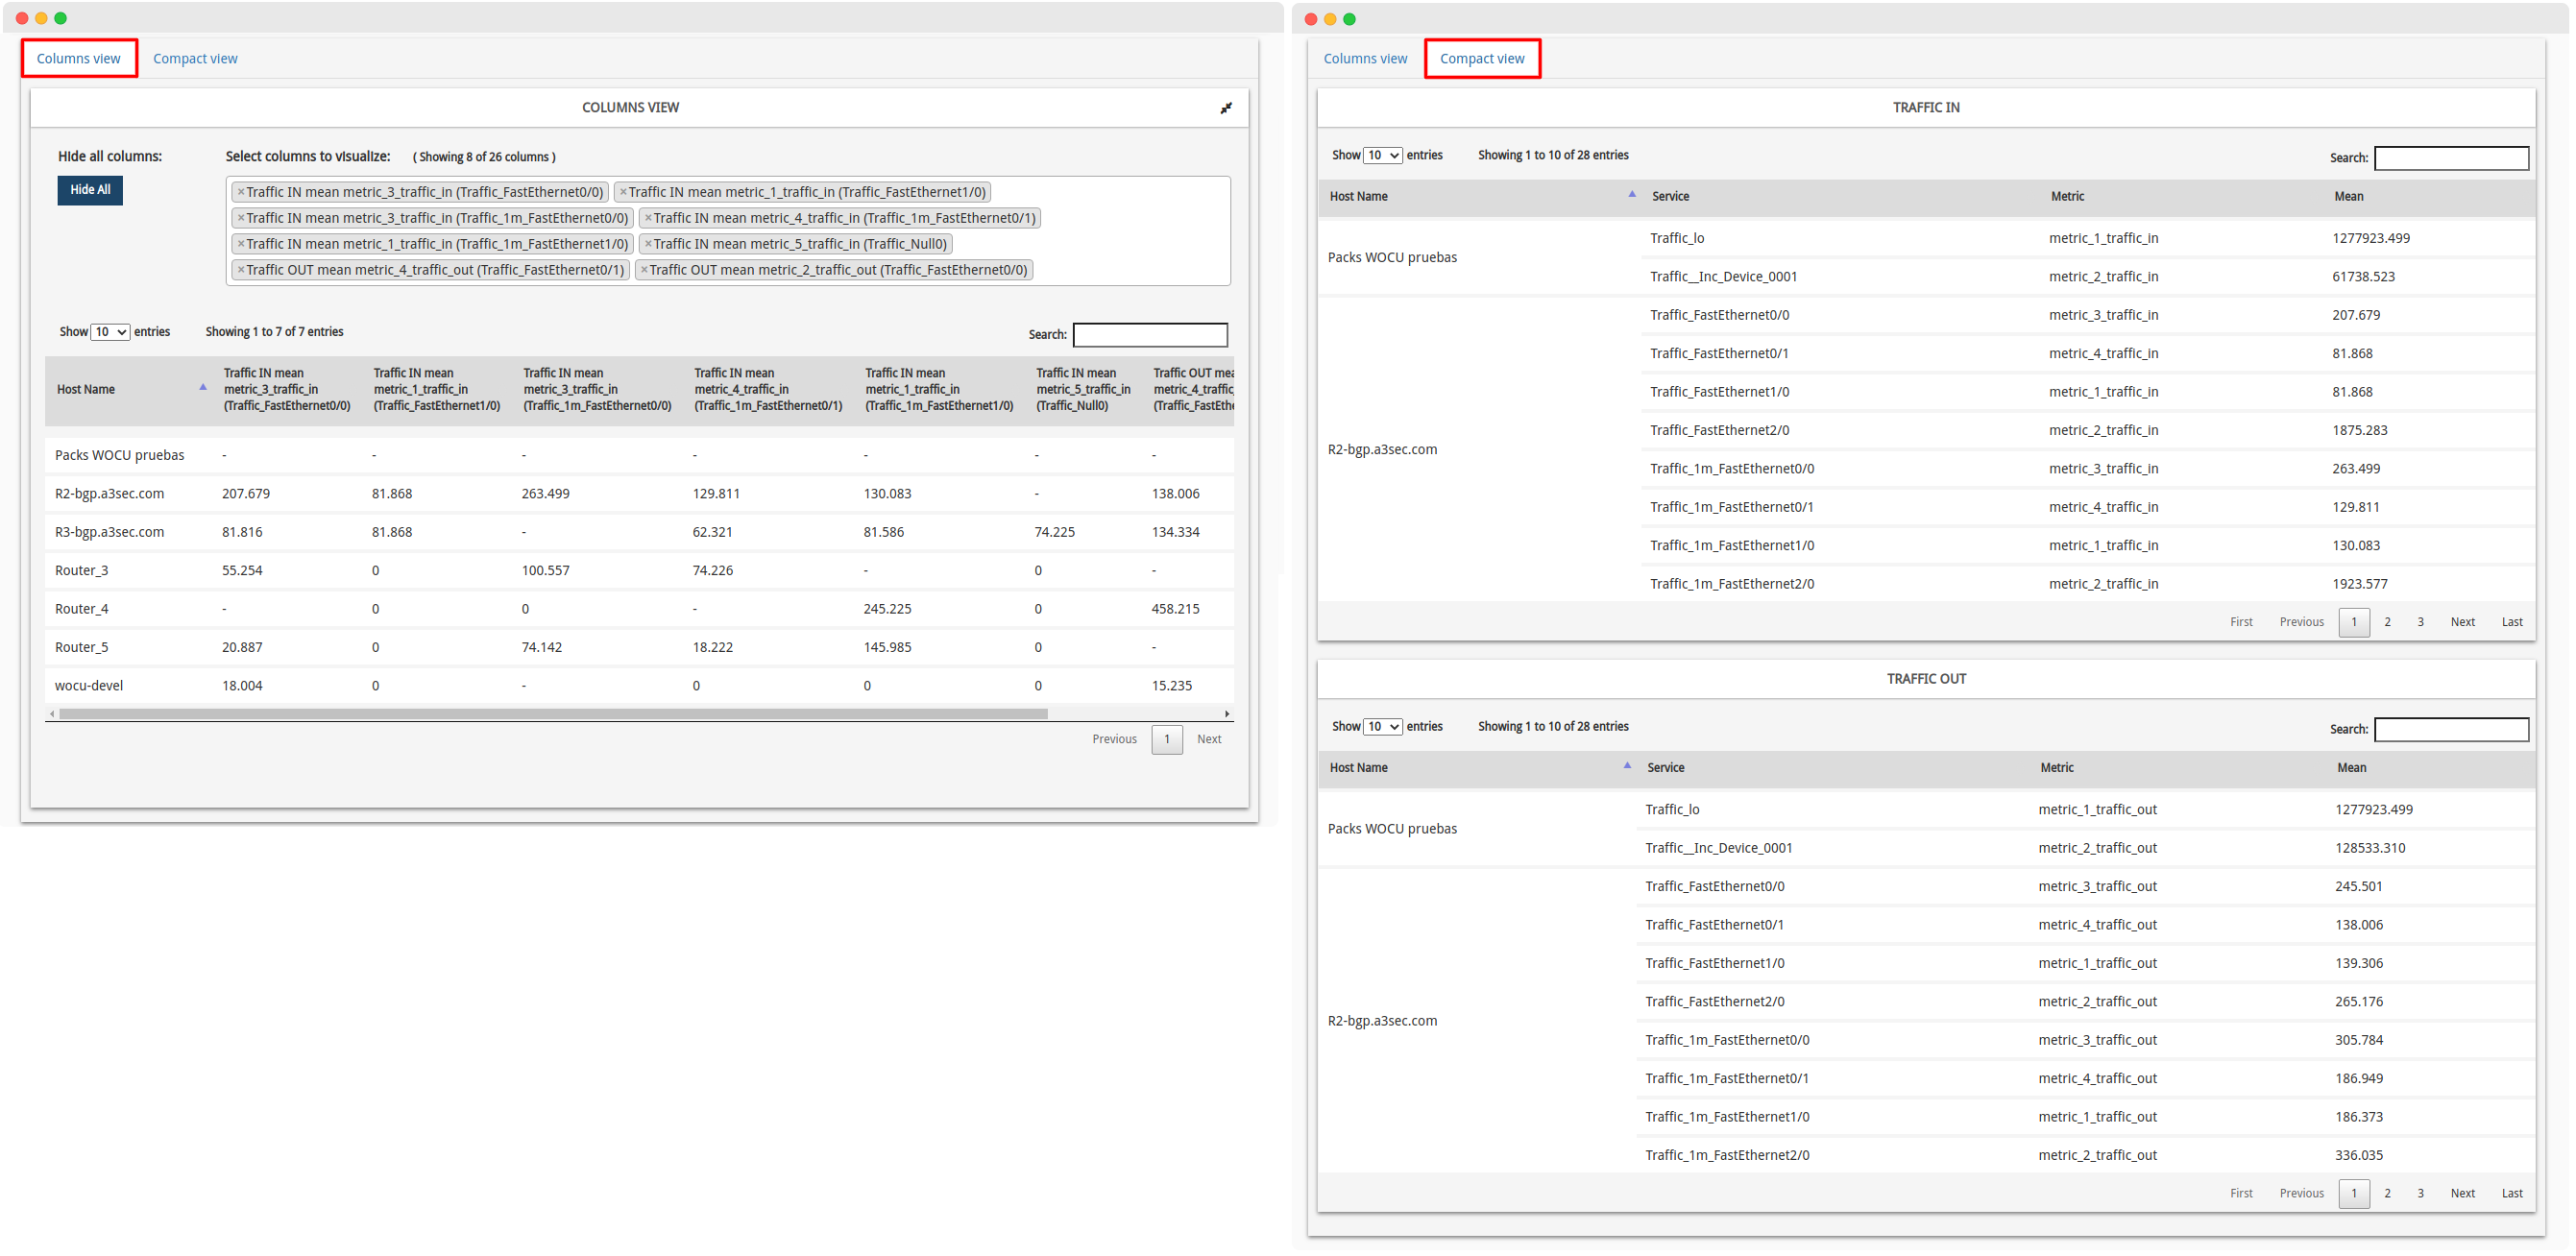The height and width of the screenshot is (1256, 2576).
Task: Click Last in Traffic OUT pagination
Action: (2512, 1194)
